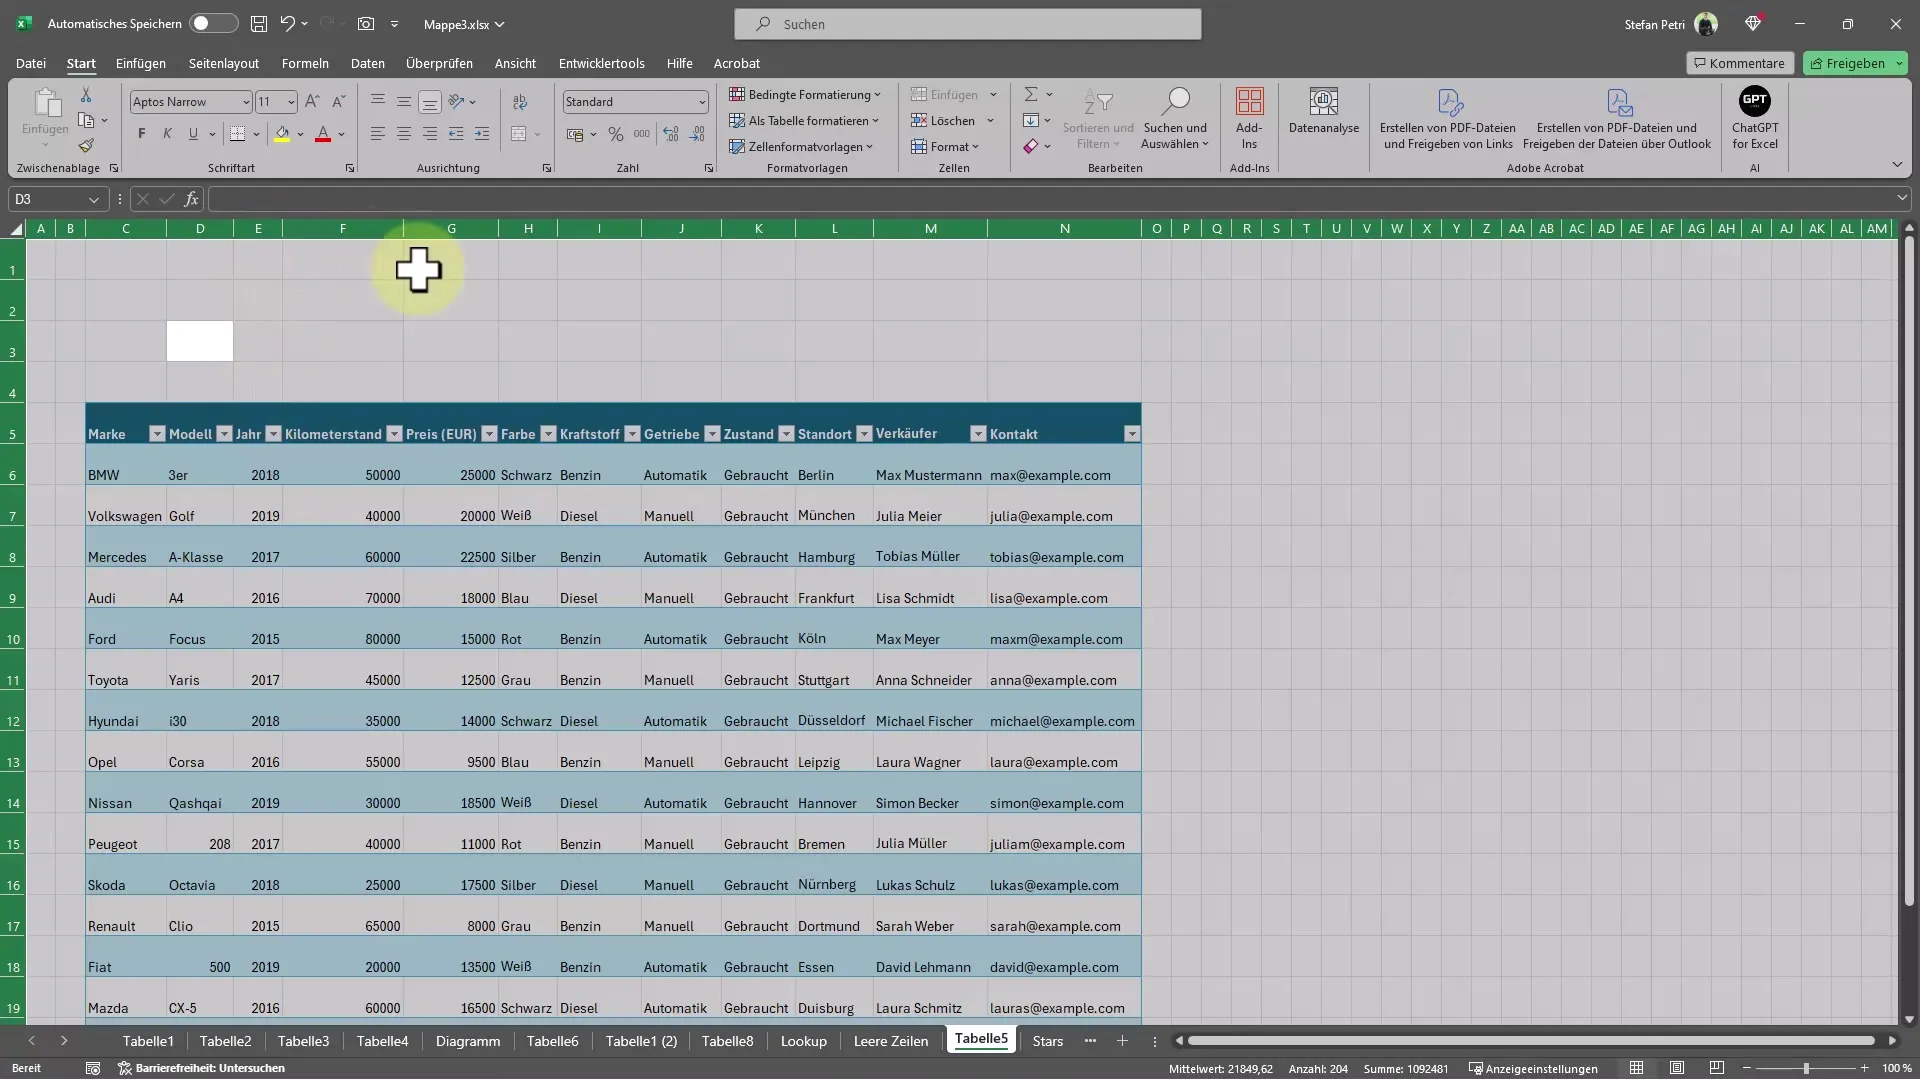Toggle the Marke column filter checkbox
The height and width of the screenshot is (1080, 1920).
point(156,434)
